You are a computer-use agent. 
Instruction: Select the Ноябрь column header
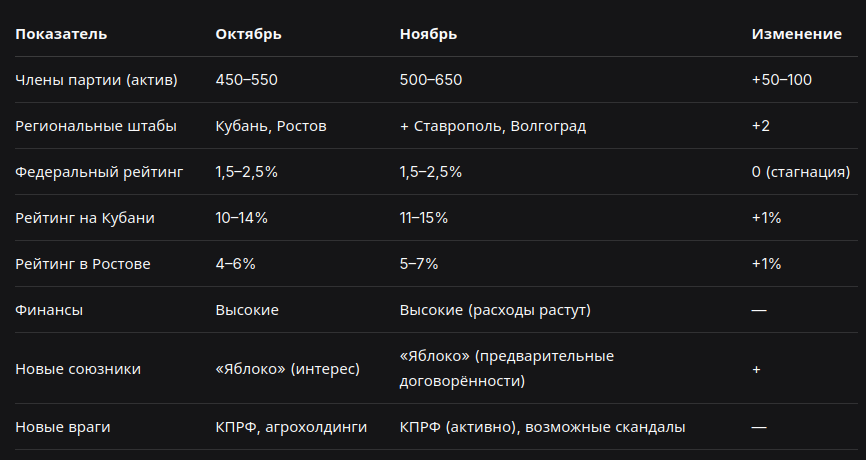(428, 34)
